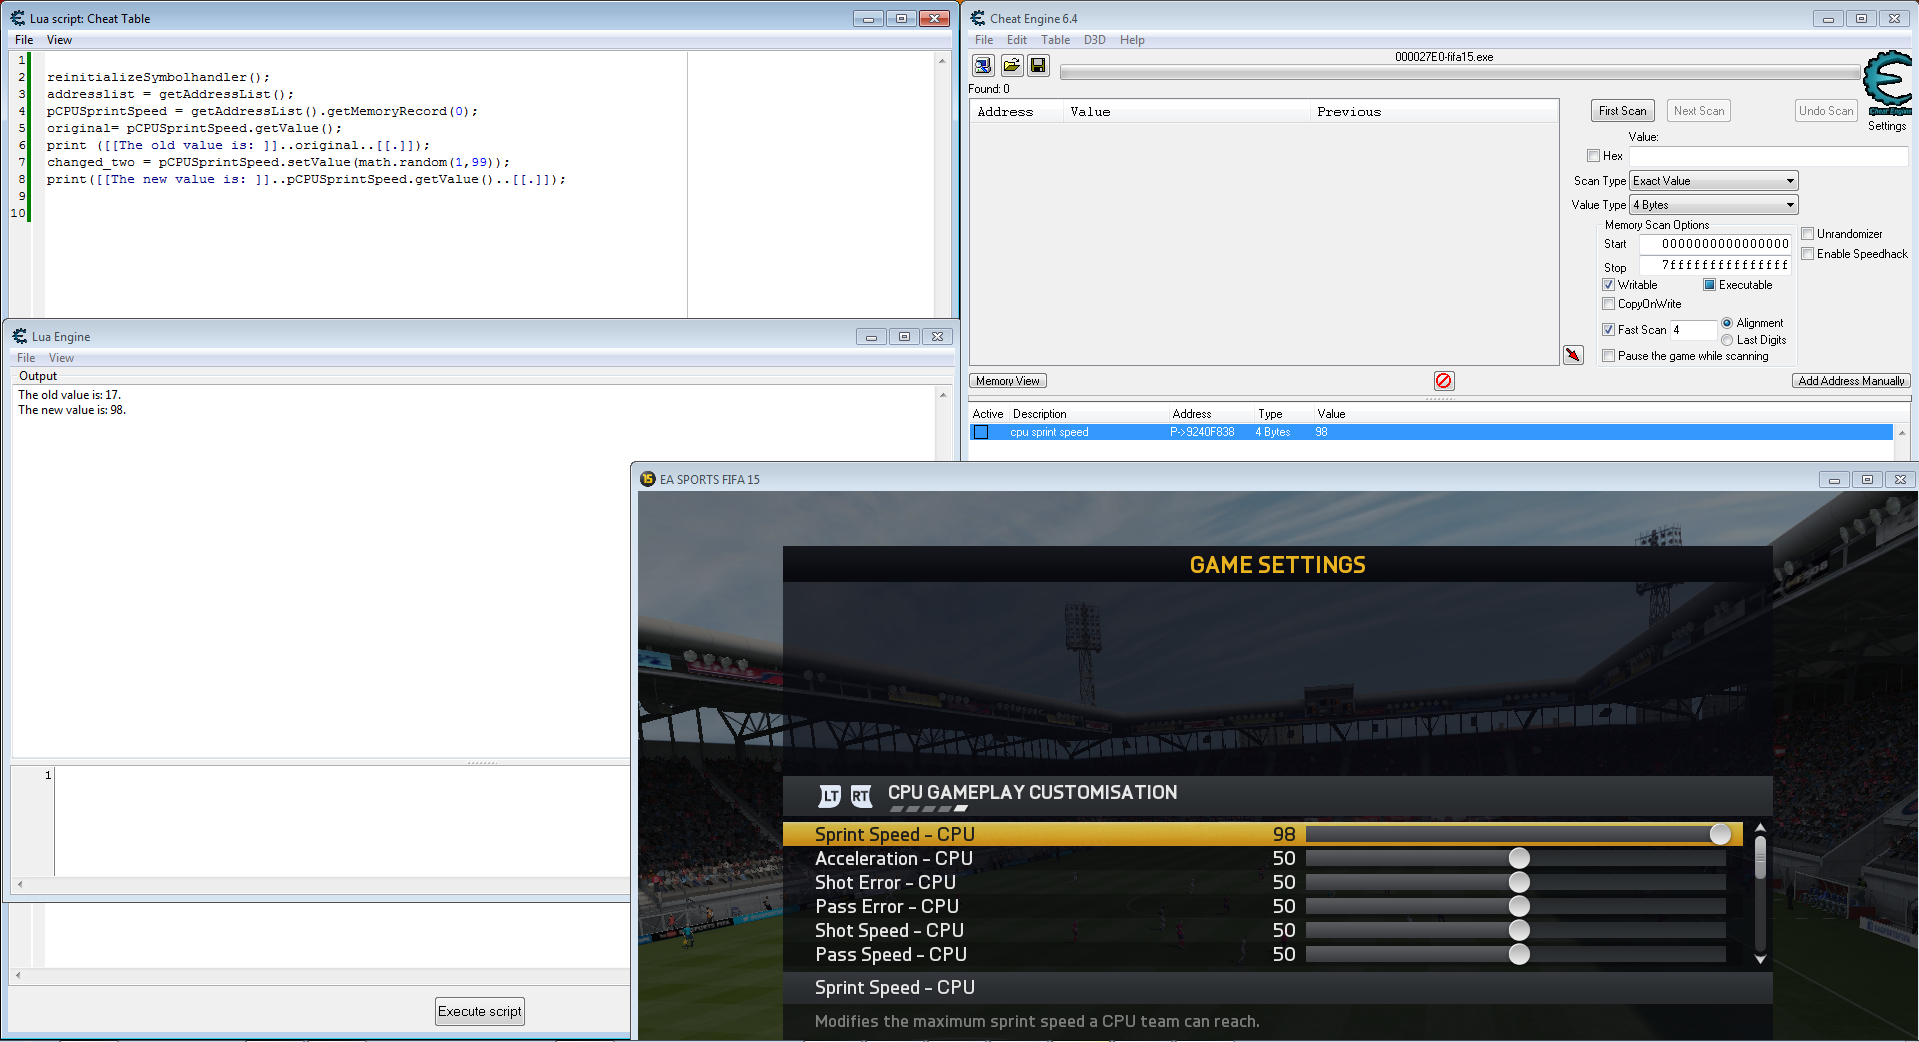Click the save floppy disk icon

click(x=1038, y=66)
